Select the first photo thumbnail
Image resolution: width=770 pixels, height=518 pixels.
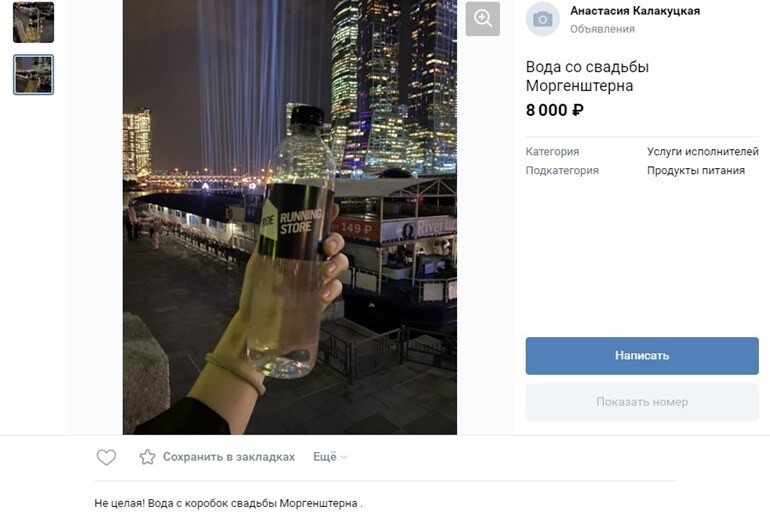coord(33,22)
